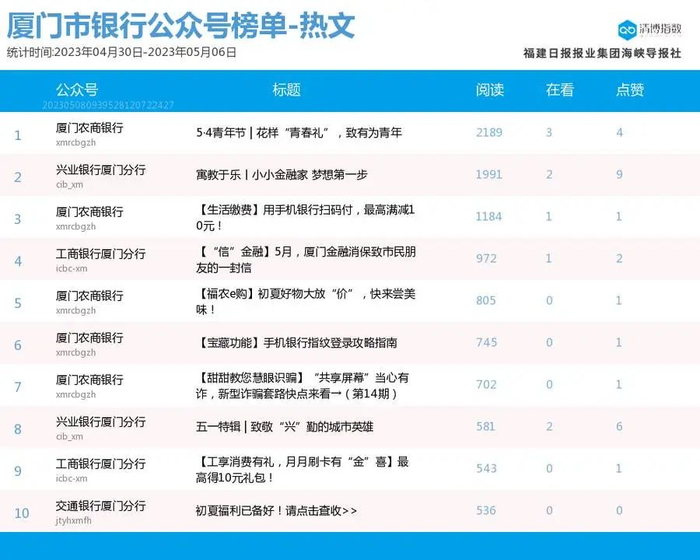Image resolution: width=700 pixels, height=560 pixels.
Task: Click 工商银行厦门分行 in rank 4 row
Action: pyautogui.click(x=100, y=254)
